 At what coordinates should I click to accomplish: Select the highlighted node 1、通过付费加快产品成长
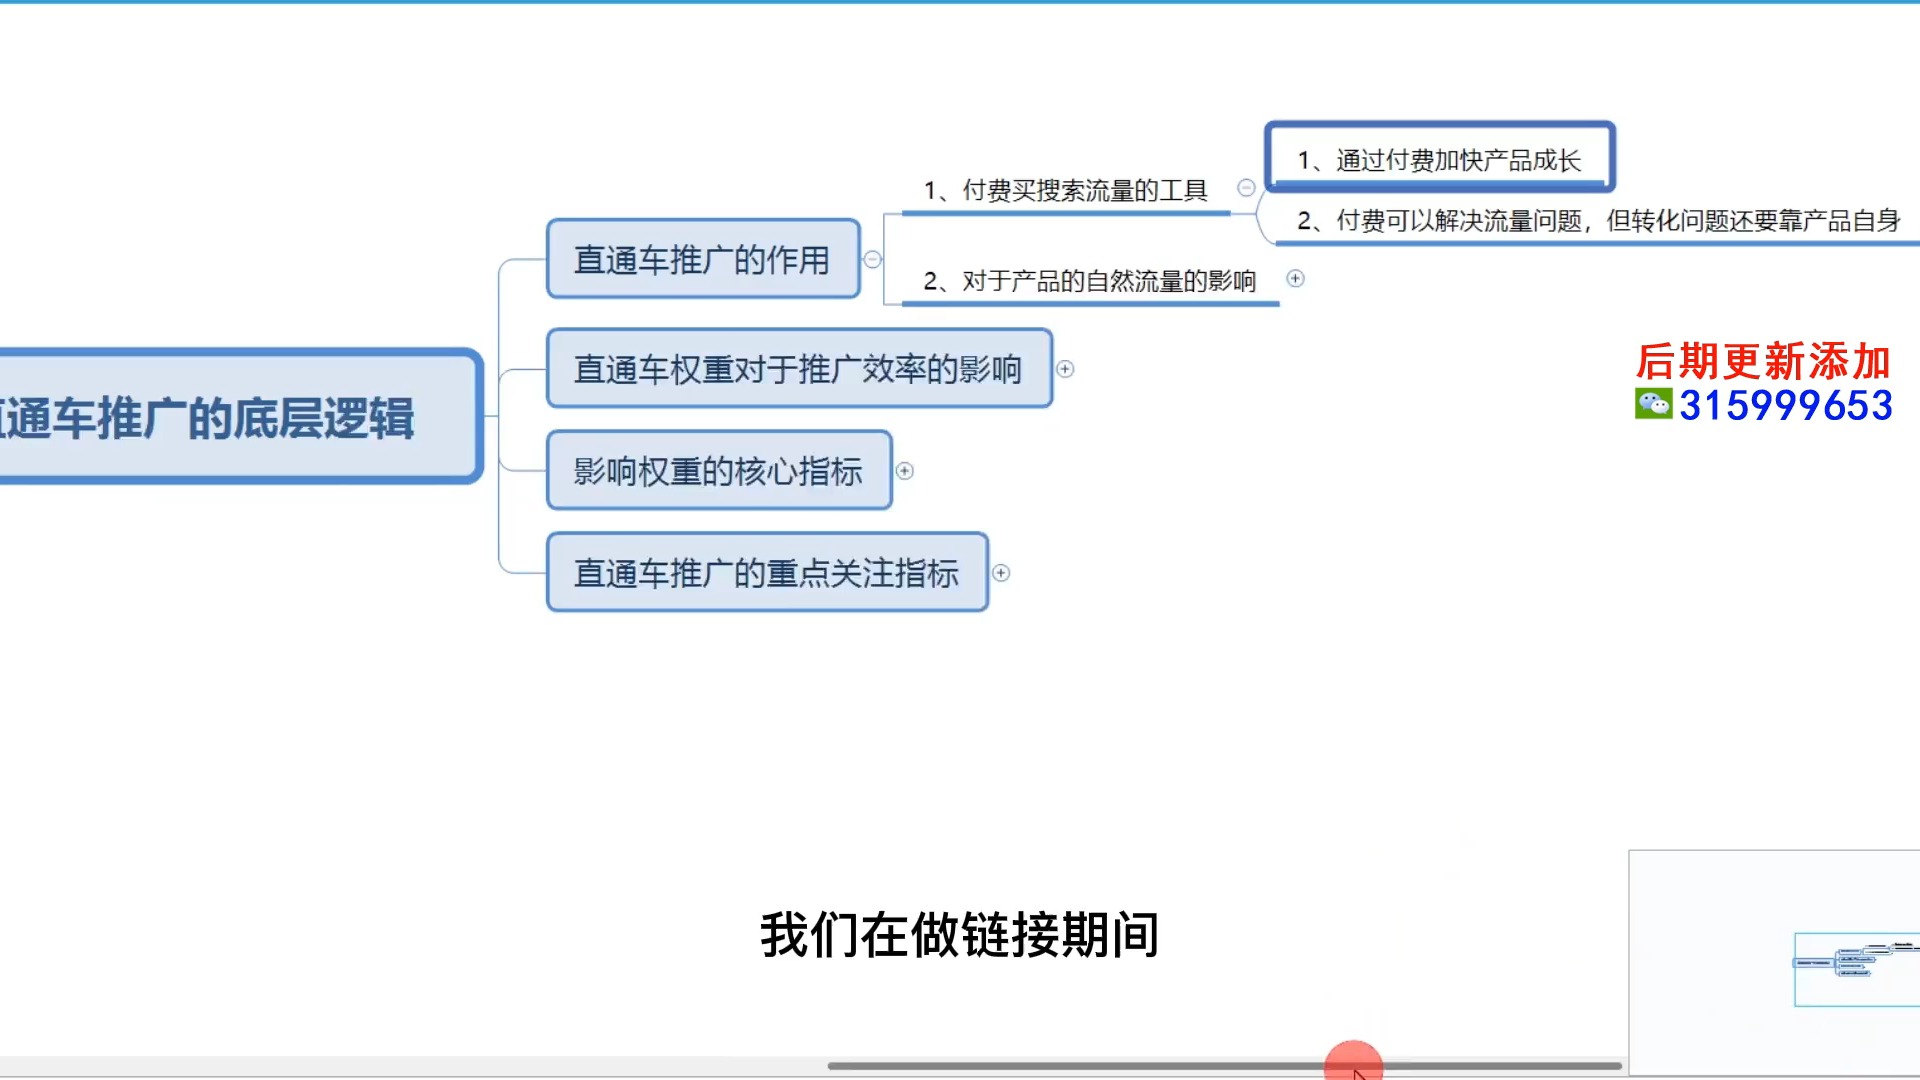click(x=1440, y=158)
